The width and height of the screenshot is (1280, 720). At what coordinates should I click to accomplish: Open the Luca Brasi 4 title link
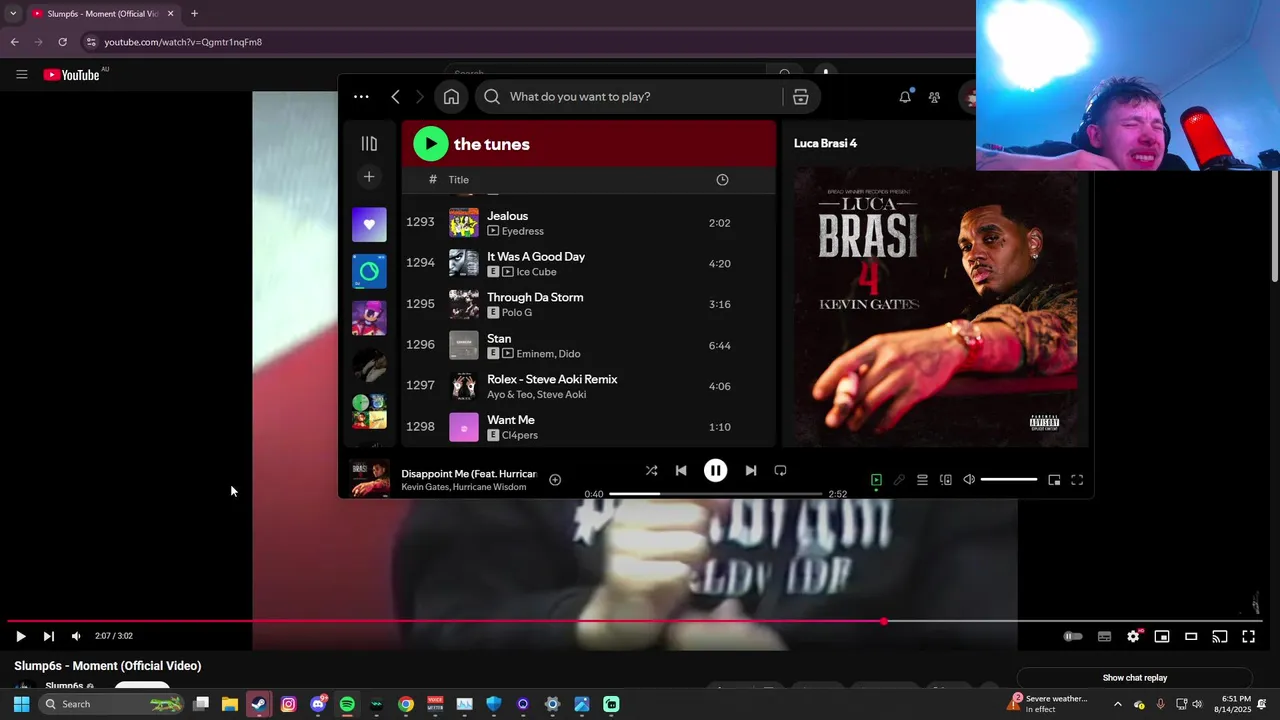825,144
